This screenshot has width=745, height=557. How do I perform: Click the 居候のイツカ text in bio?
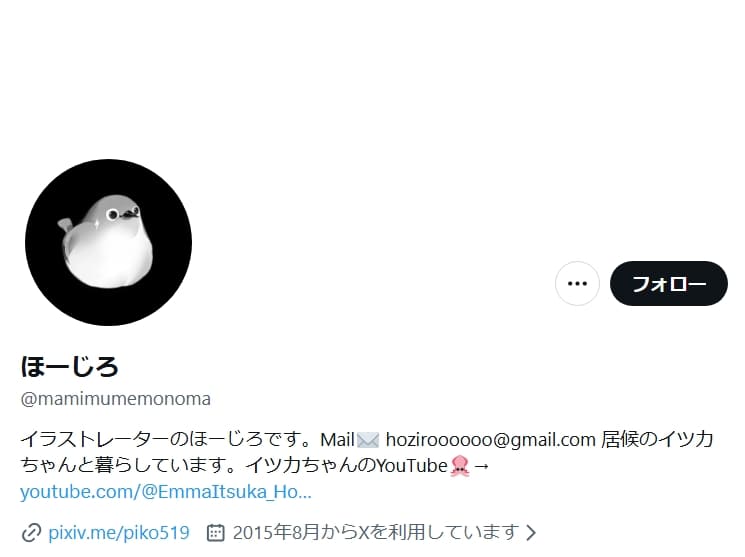(657, 439)
